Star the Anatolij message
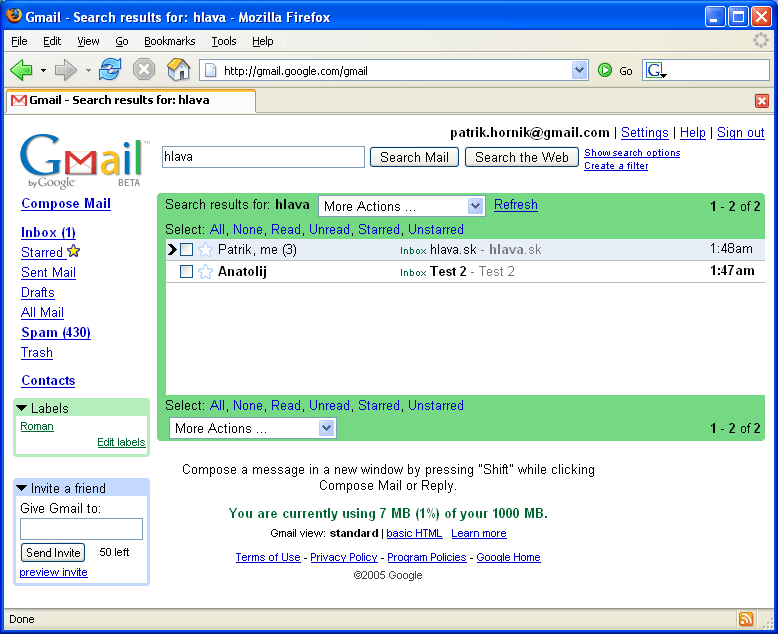 pos(205,272)
